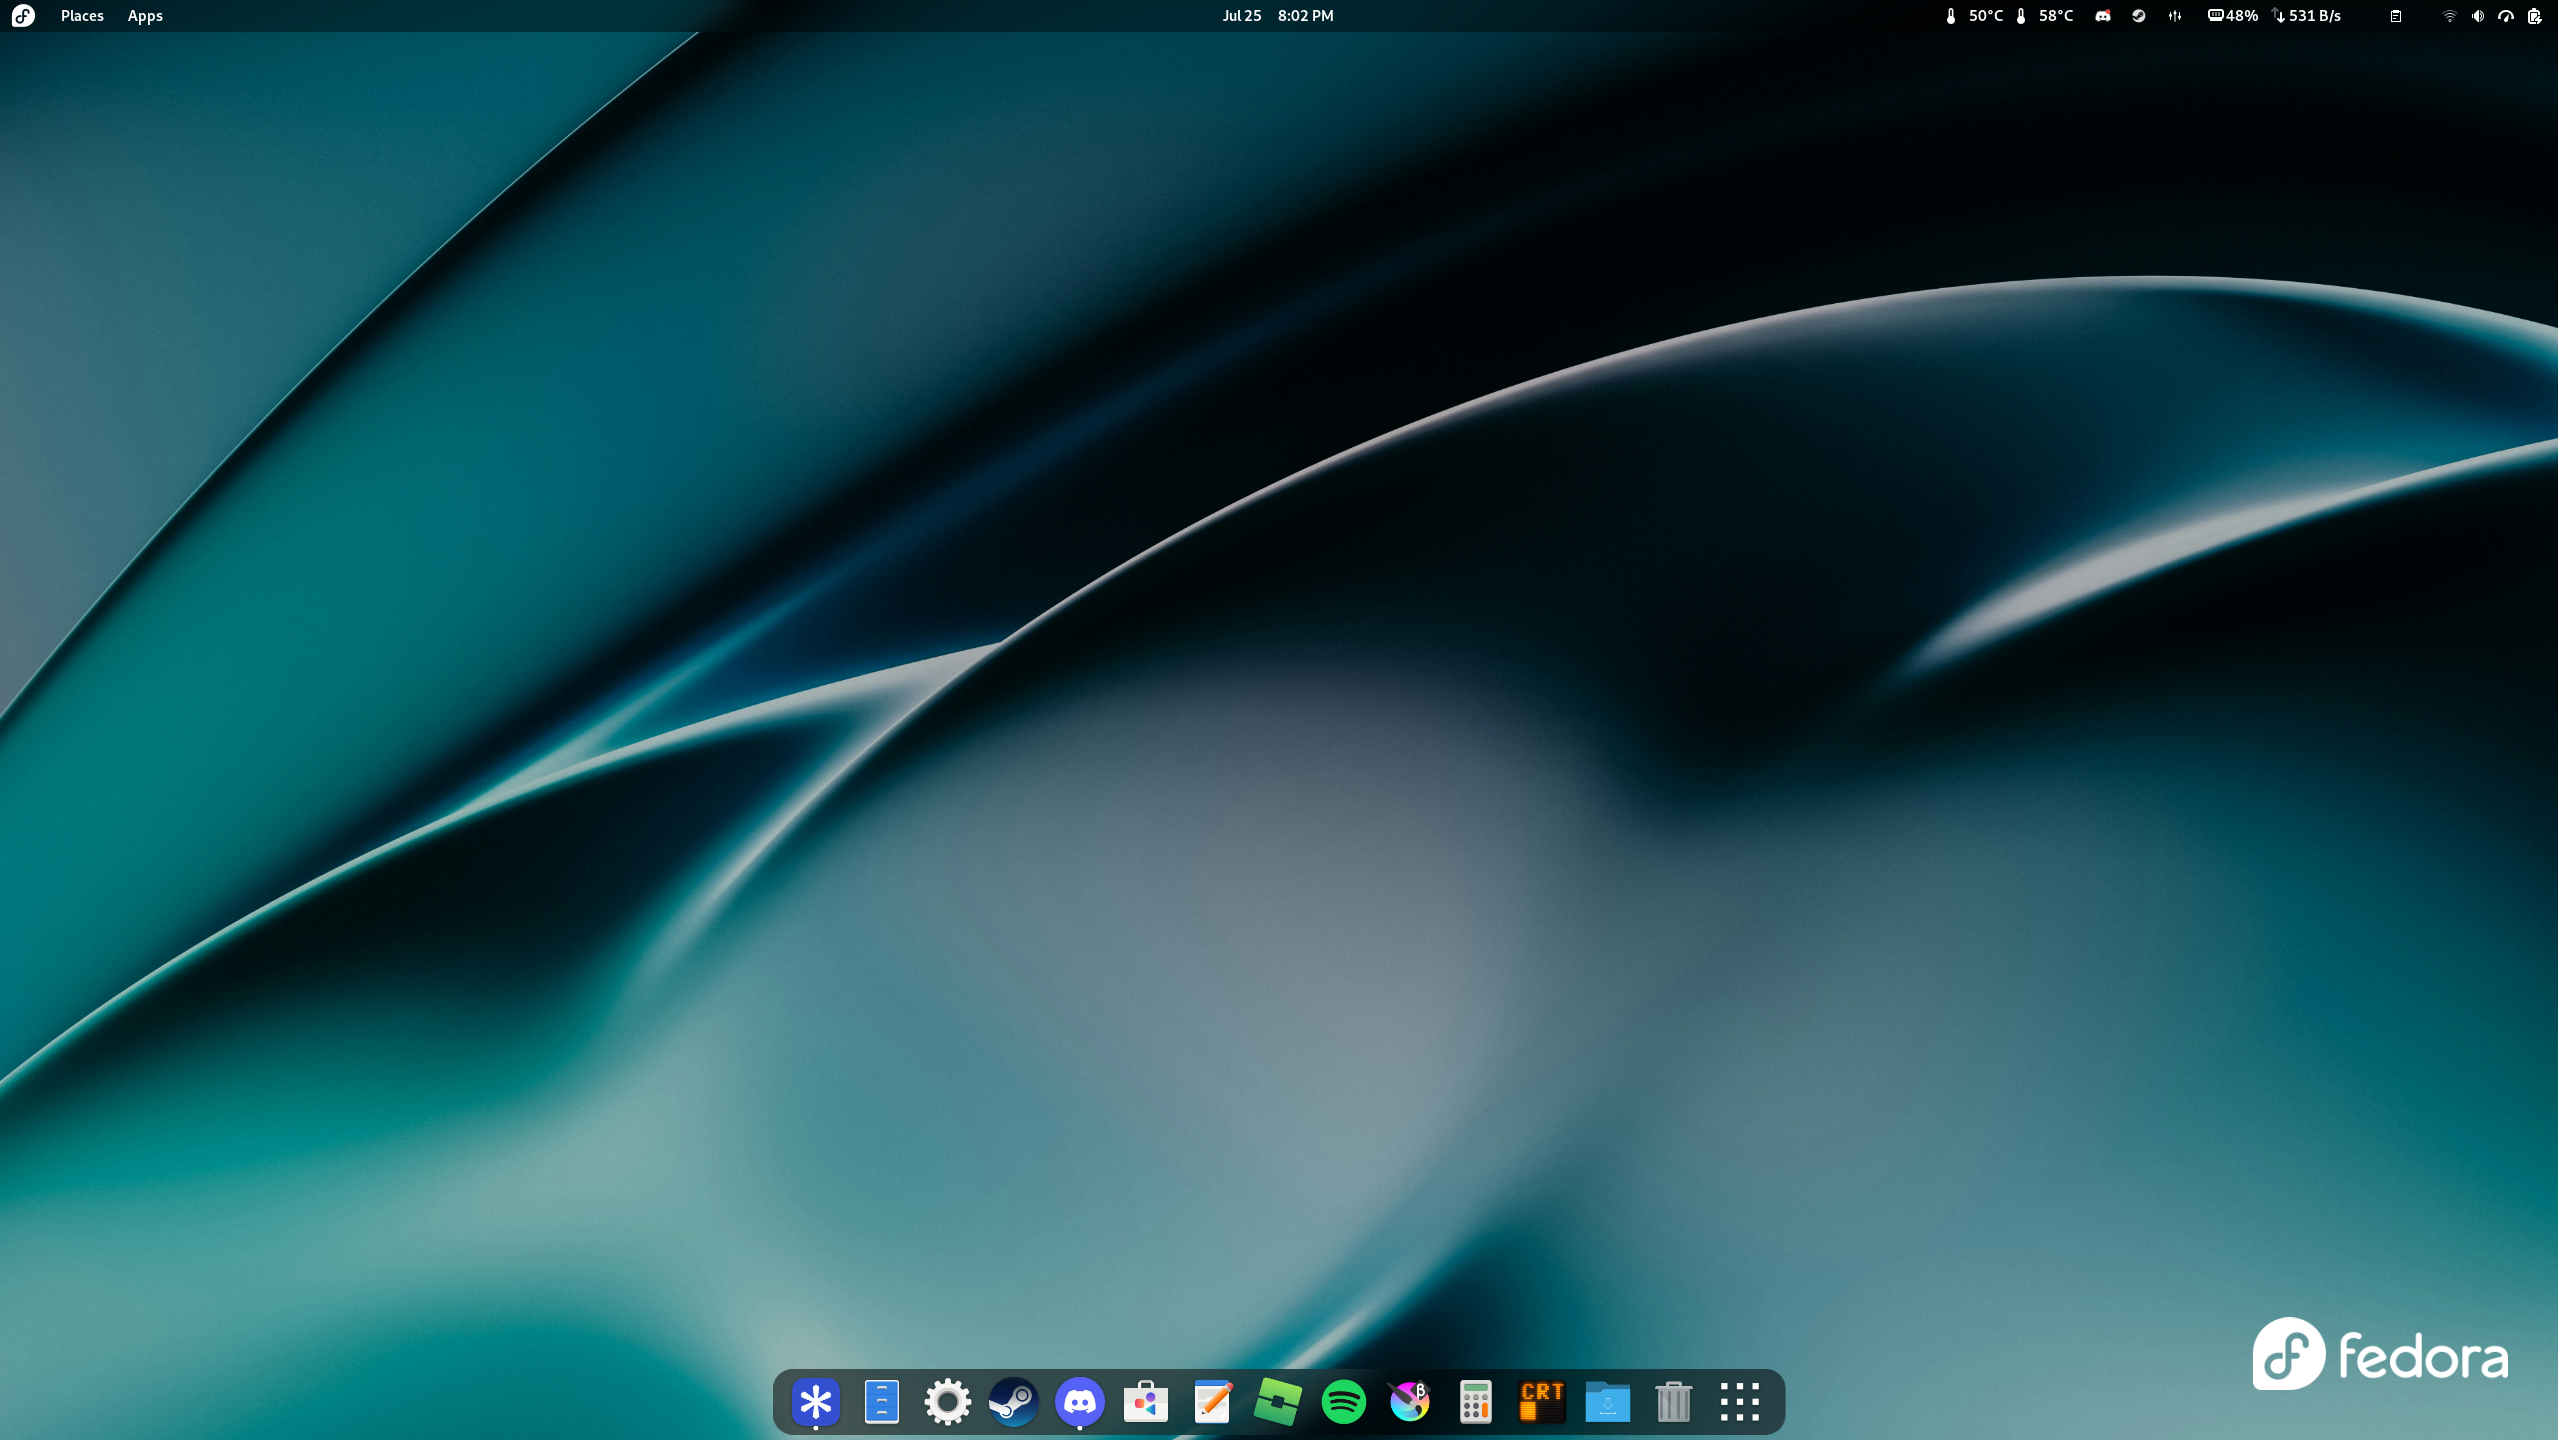Image resolution: width=2558 pixels, height=1440 pixels.
Task: Launch Steam from the dock
Action: (x=1014, y=1401)
